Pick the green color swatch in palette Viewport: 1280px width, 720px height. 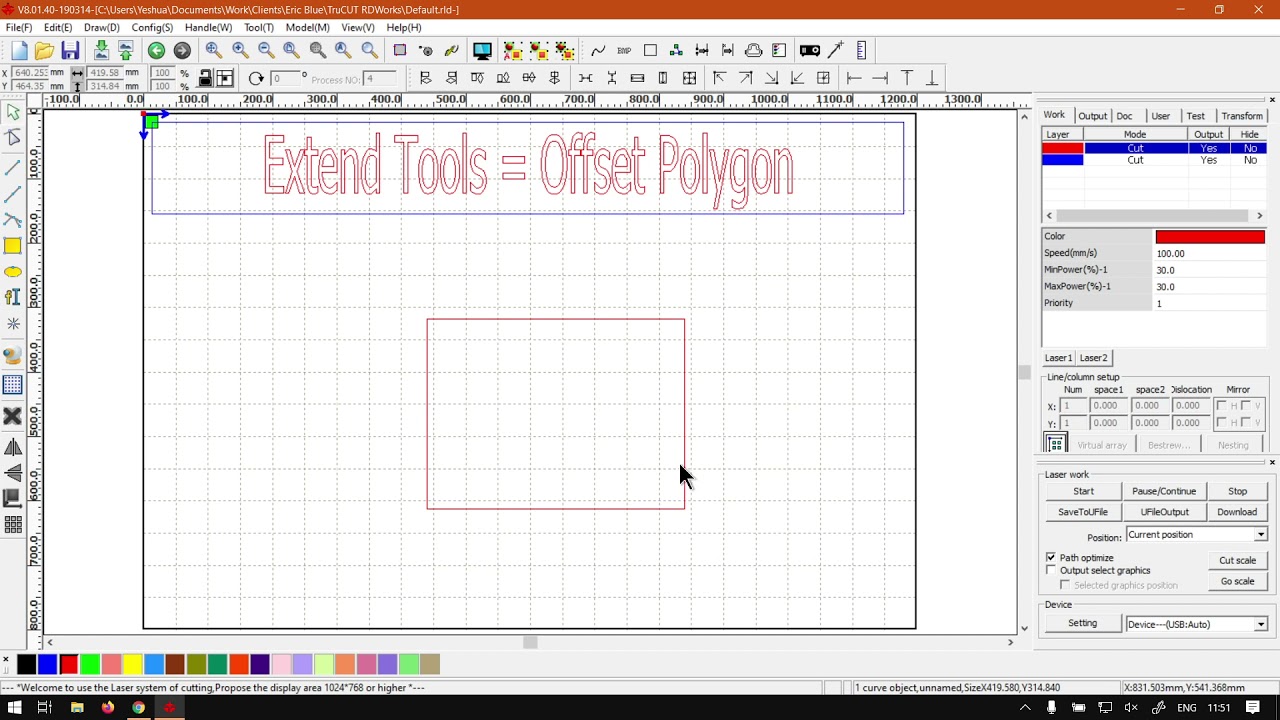(90, 664)
